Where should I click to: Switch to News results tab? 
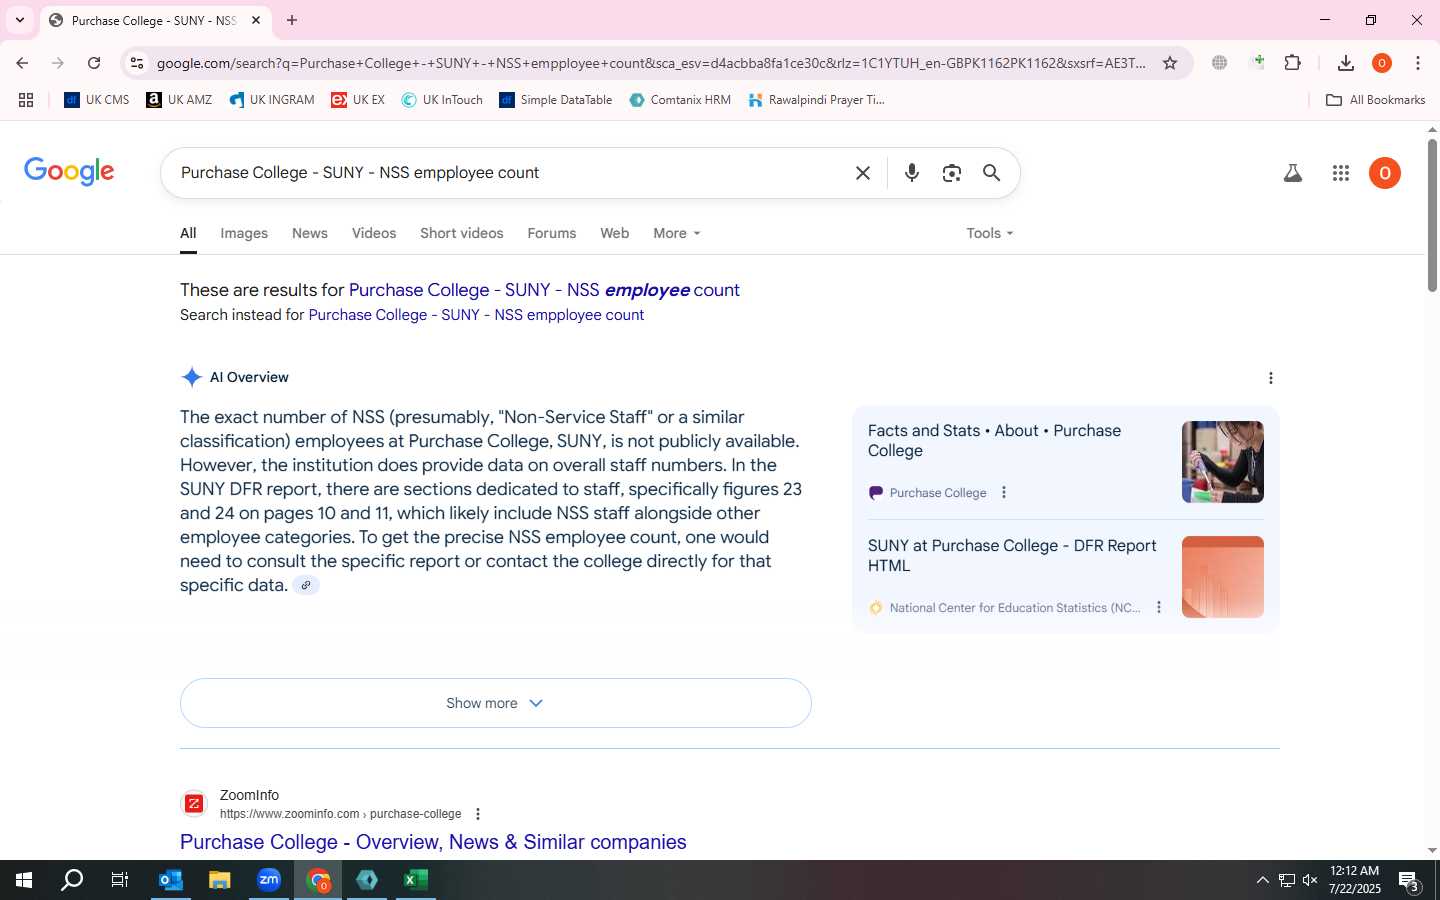[x=310, y=233]
